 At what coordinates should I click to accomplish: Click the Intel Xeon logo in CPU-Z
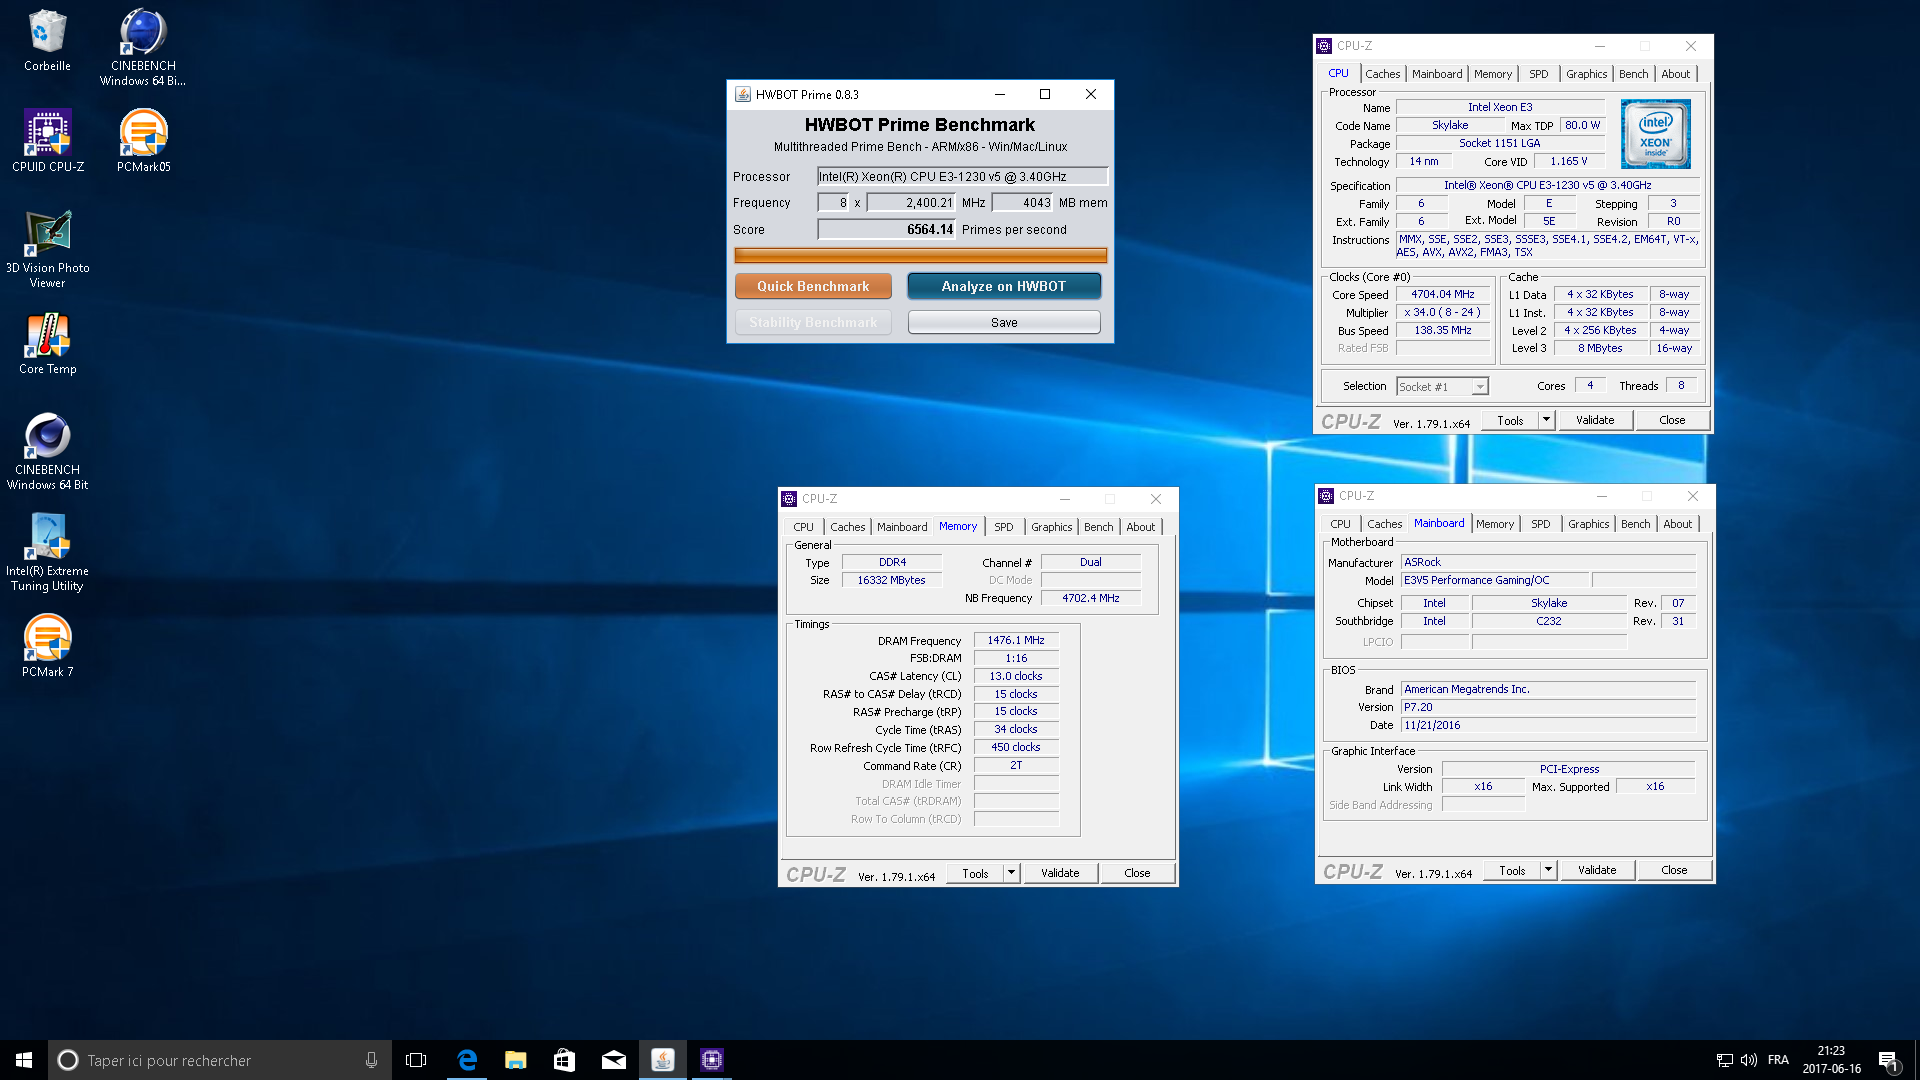point(1655,133)
